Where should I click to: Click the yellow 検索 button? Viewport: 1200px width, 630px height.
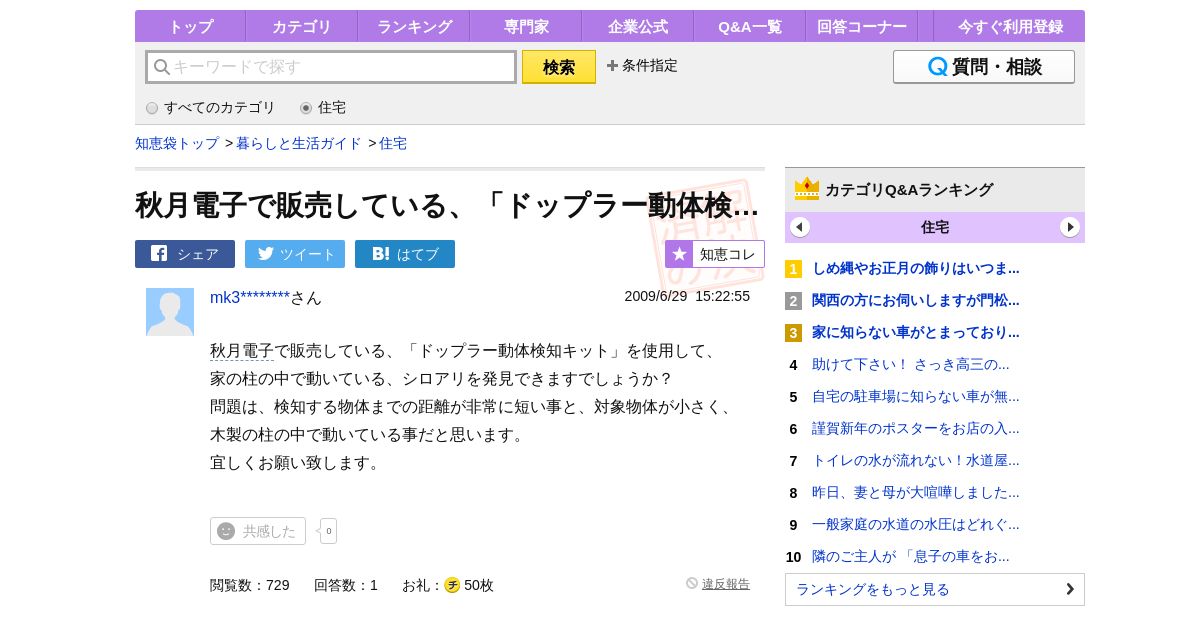pos(559,67)
